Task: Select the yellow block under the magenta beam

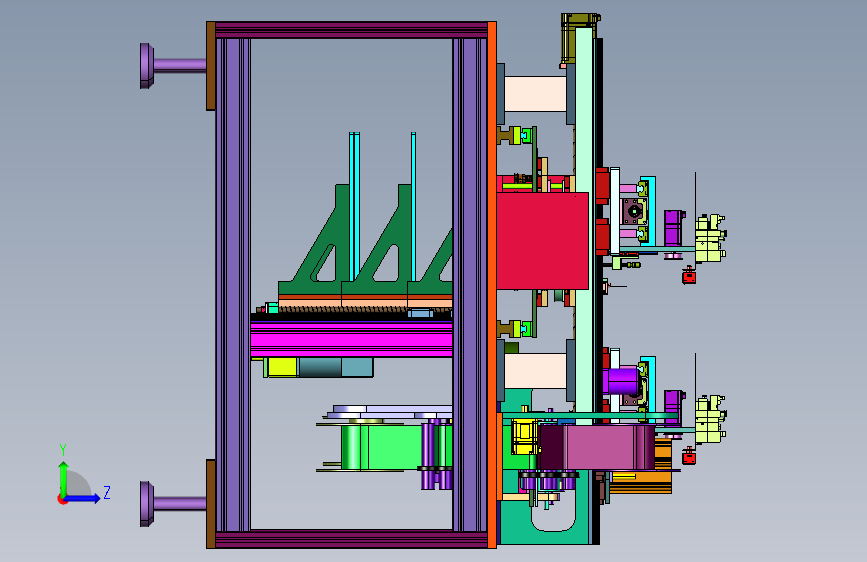Action: [282, 367]
